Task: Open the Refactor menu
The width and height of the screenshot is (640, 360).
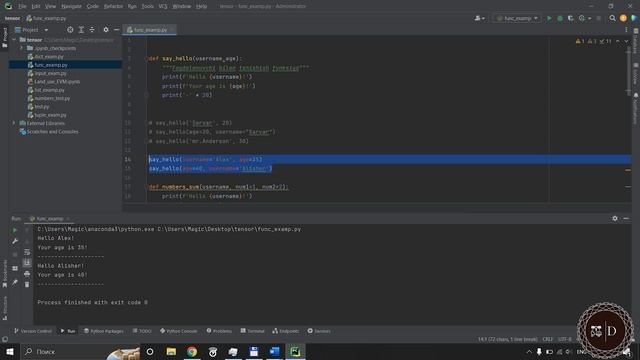Action: point(113,6)
